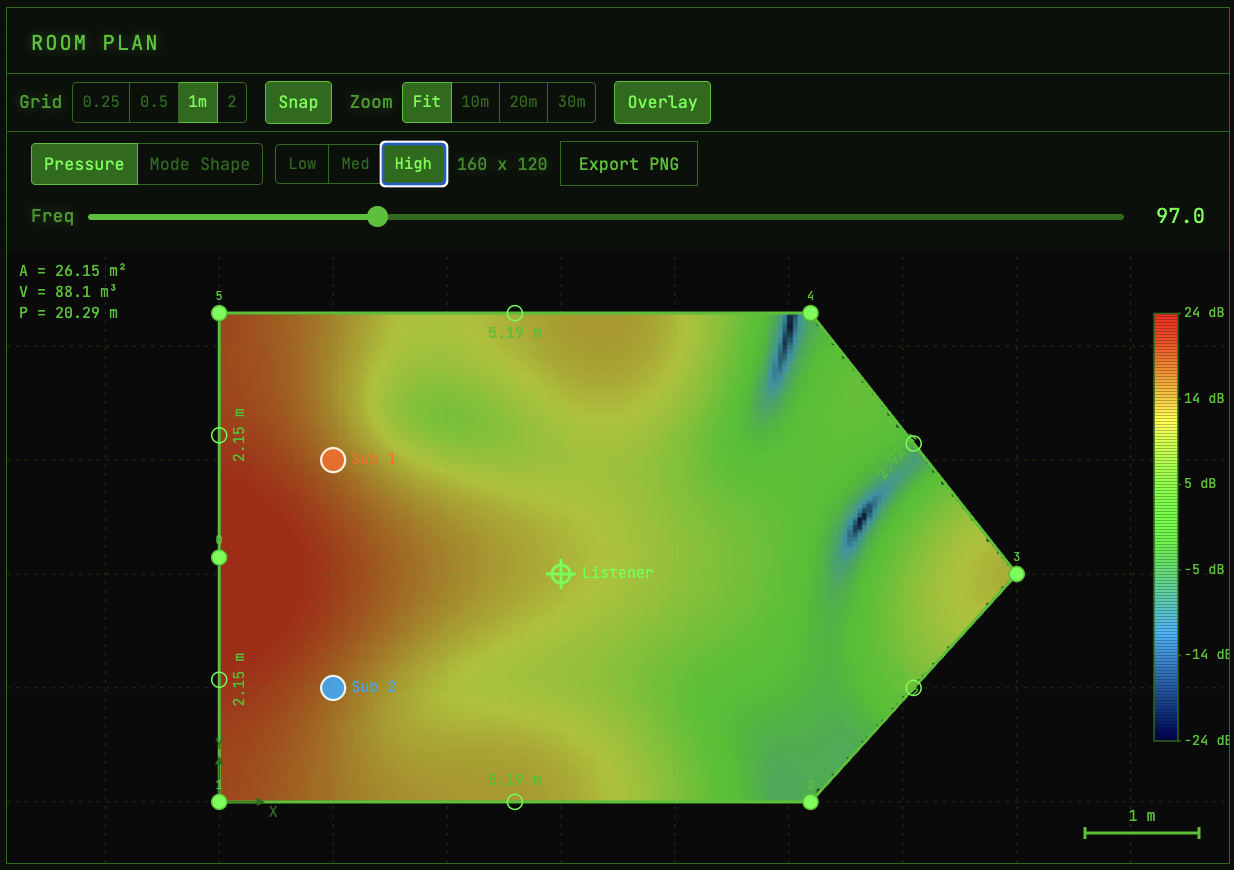Click top wall midpoint handle
Image resolution: width=1234 pixels, height=870 pixels.
[x=515, y=313]
